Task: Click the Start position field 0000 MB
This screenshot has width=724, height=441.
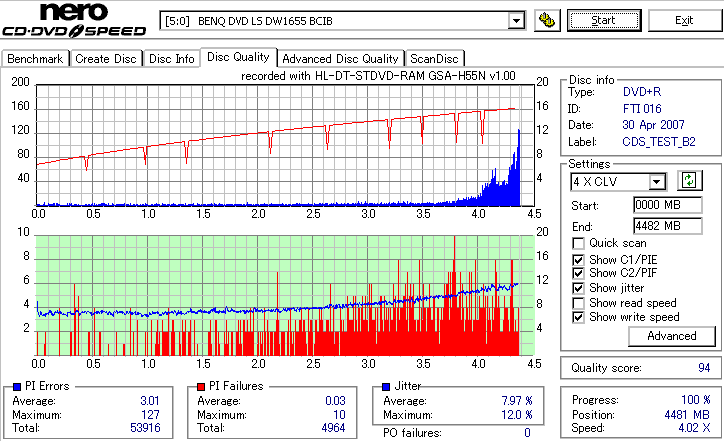Action: tap(668, 205)
